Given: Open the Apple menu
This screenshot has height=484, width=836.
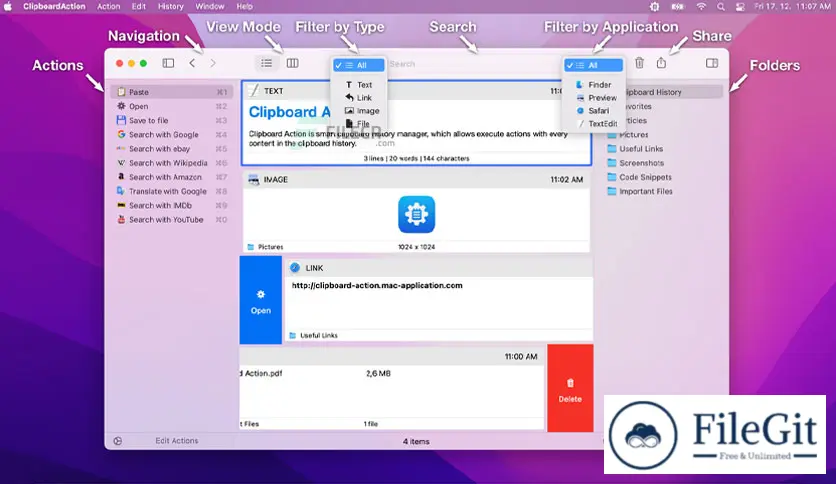Looking at the screenshot, I should pyautogui.click(x=7, y=6).
